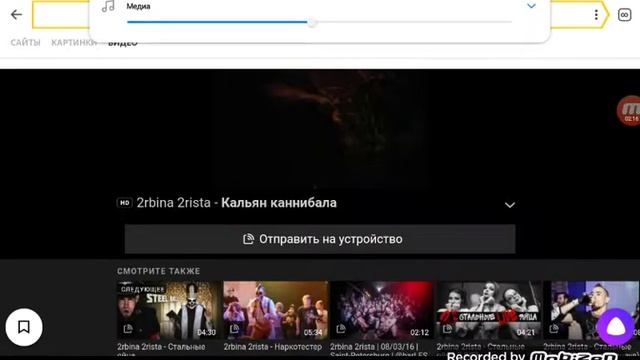Click the 2rbina 2rista - Наркотестер title
This screenshot has width=640, height=360.
(x=273, y=347)
